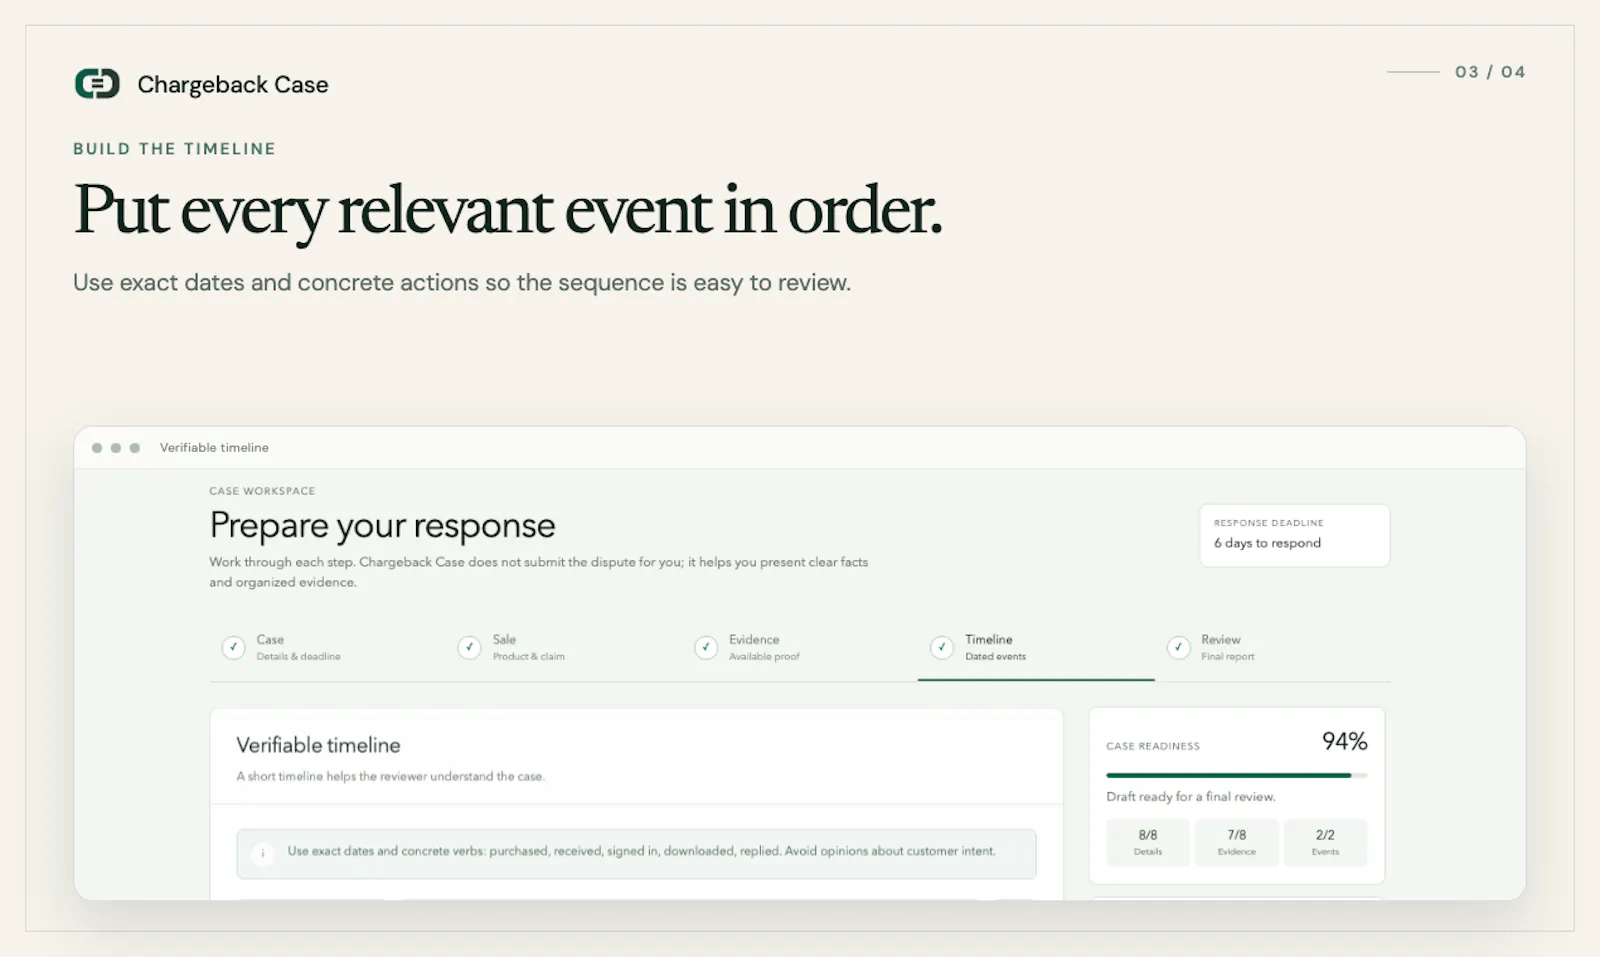Click the Chargeback Case logo icon
Image resolution: width=1600 pixels, height=957 pixels.
[97, 84]
